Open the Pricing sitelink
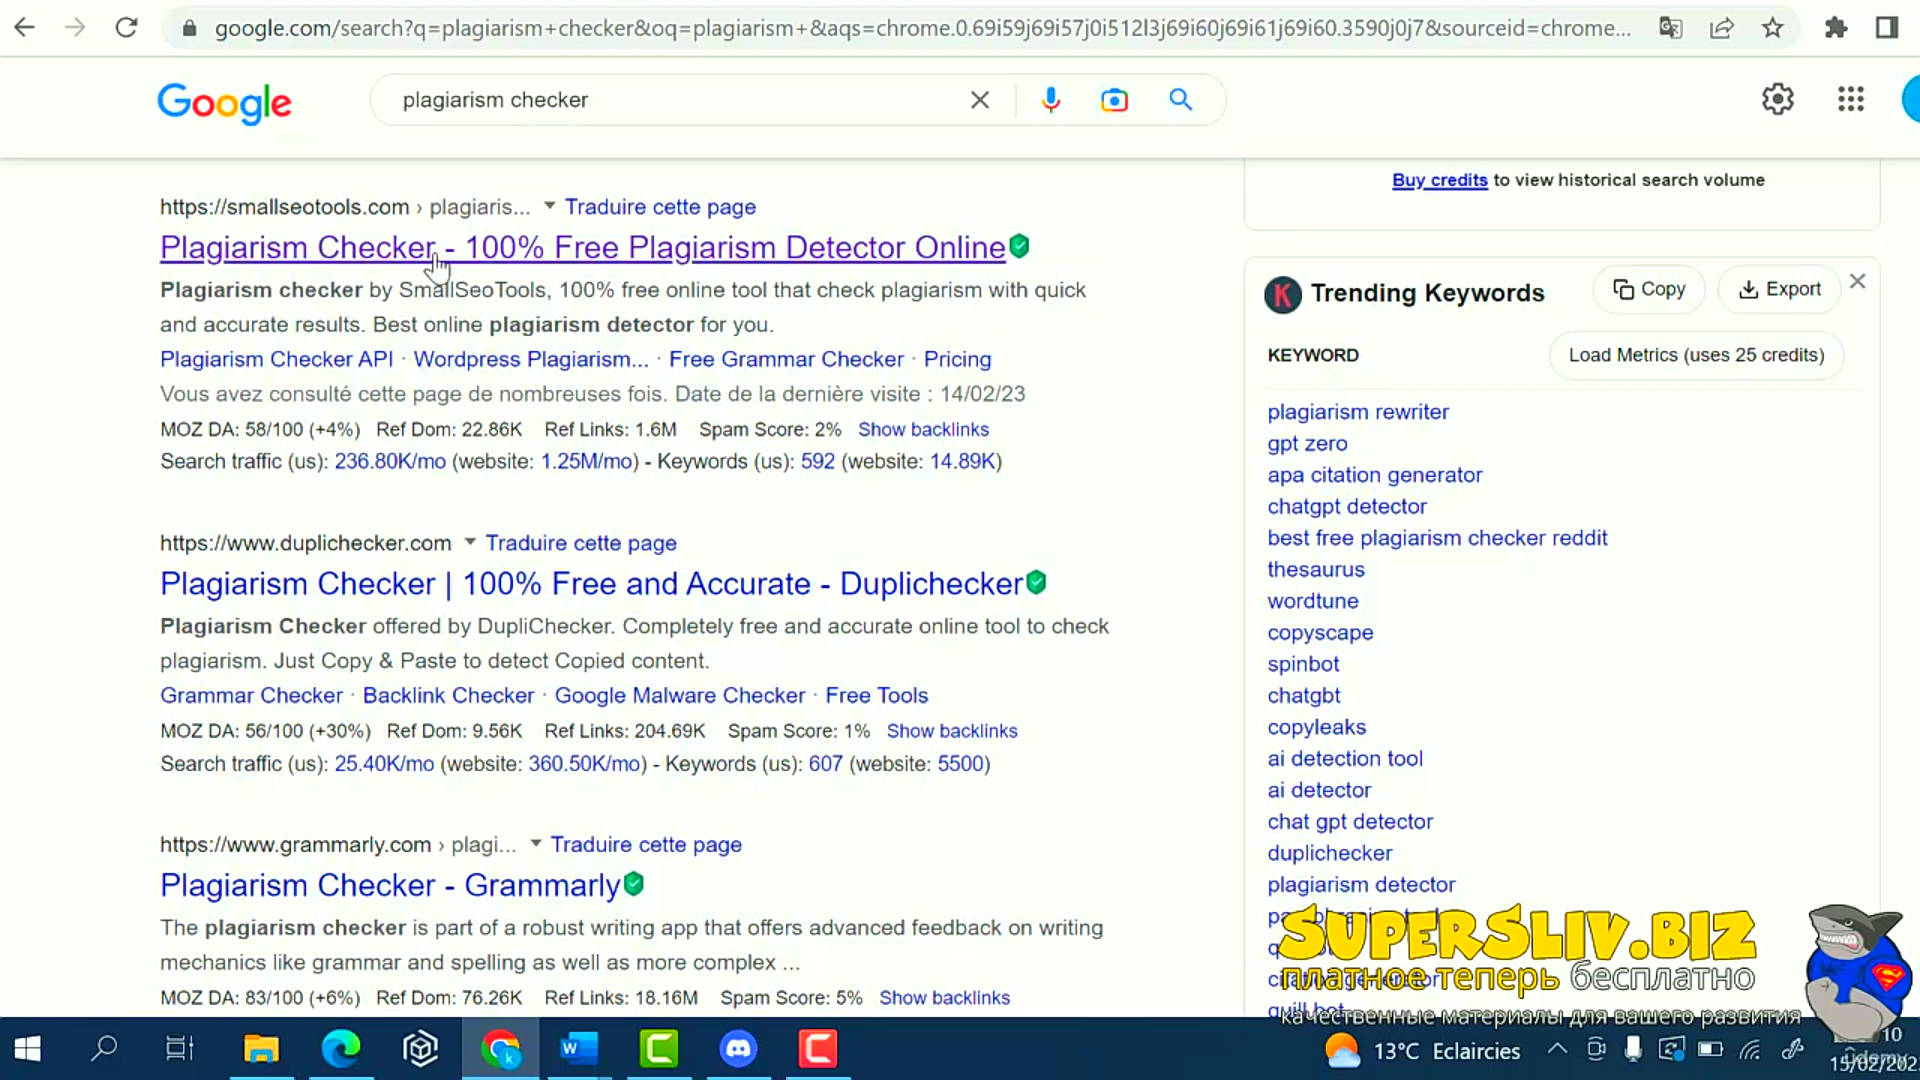 [957, 359]
